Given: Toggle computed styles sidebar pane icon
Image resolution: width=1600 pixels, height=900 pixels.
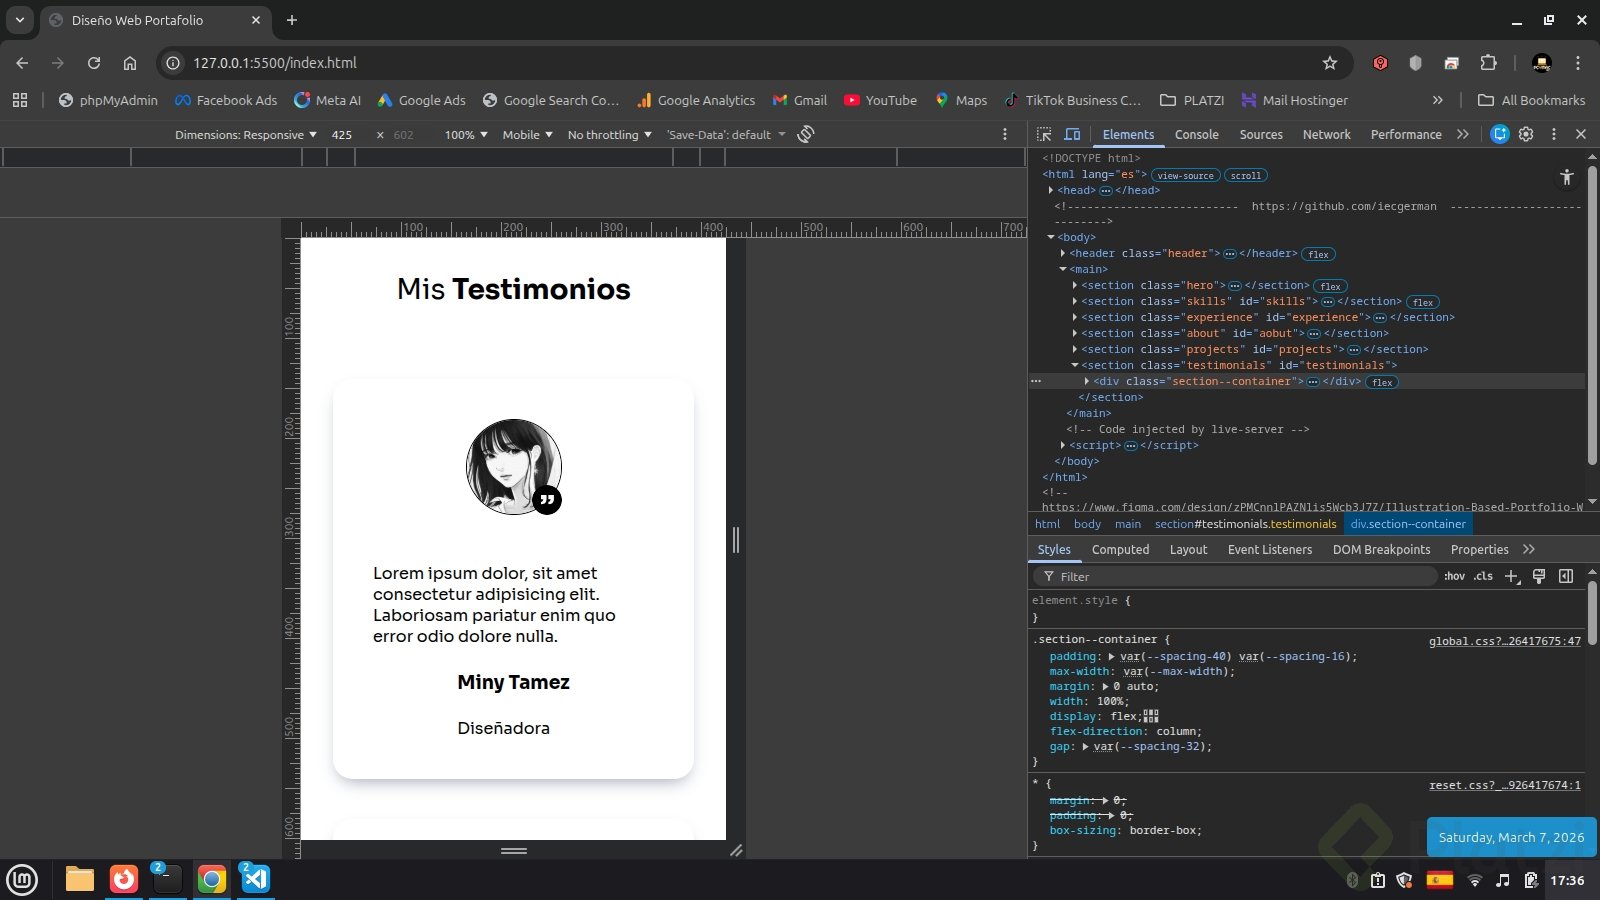Looking at the screenshot, I should pyautogui.click(x=1566, y=576).
